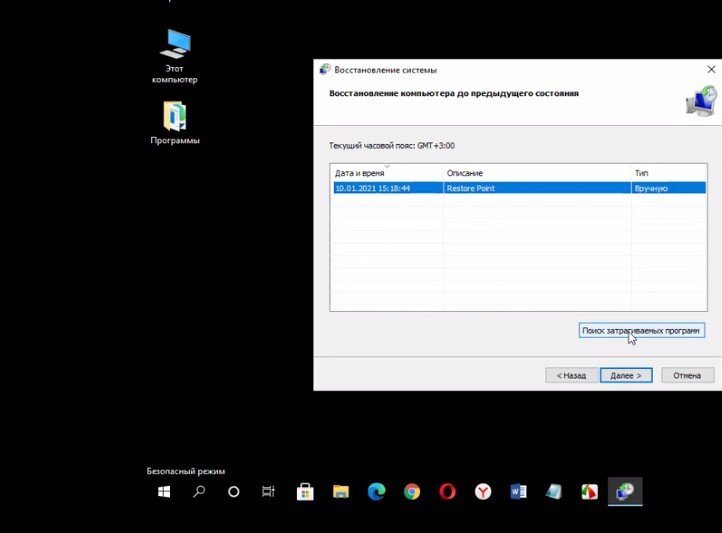Launch Microsoft Store from the taskbar
Screen dimensions: 722x533
click(305, 492)
